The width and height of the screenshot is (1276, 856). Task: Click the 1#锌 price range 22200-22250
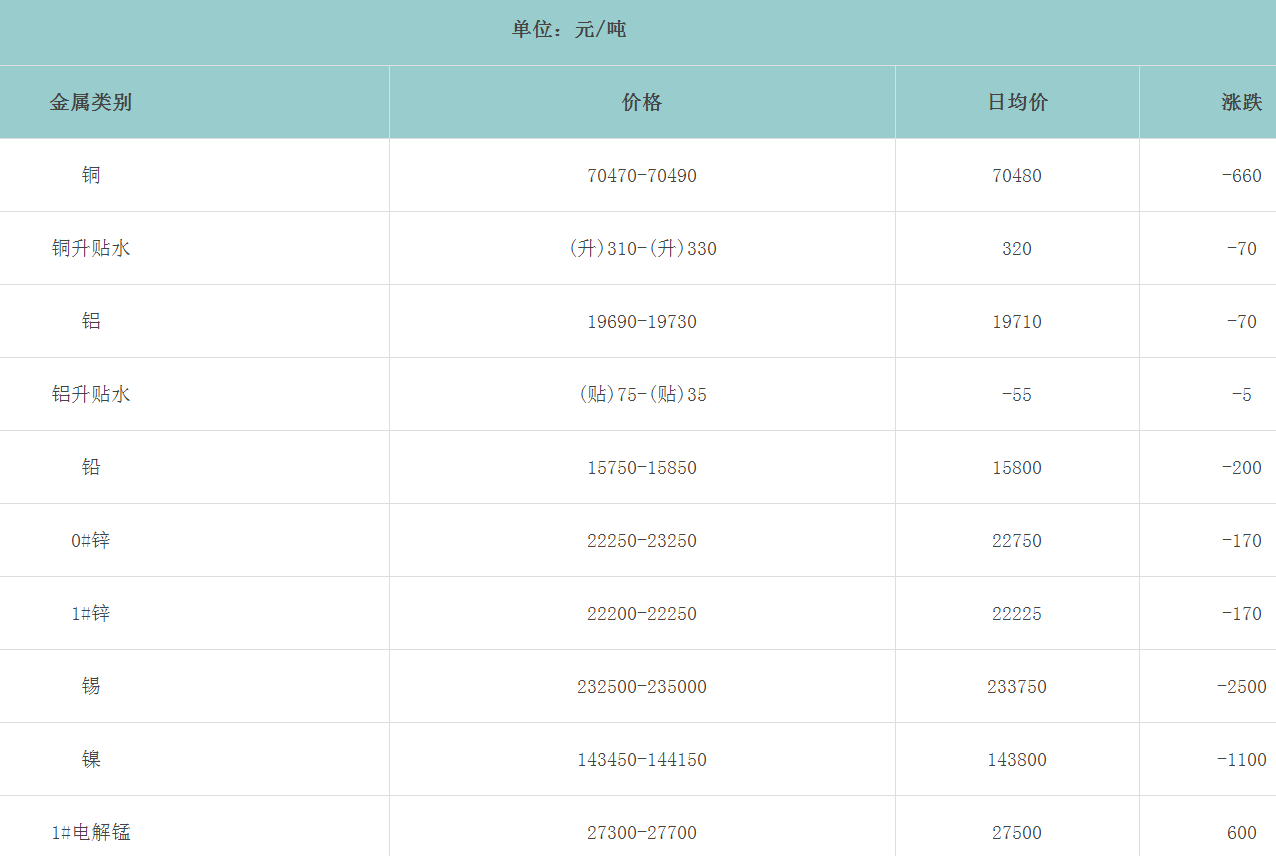coord(642,614)
